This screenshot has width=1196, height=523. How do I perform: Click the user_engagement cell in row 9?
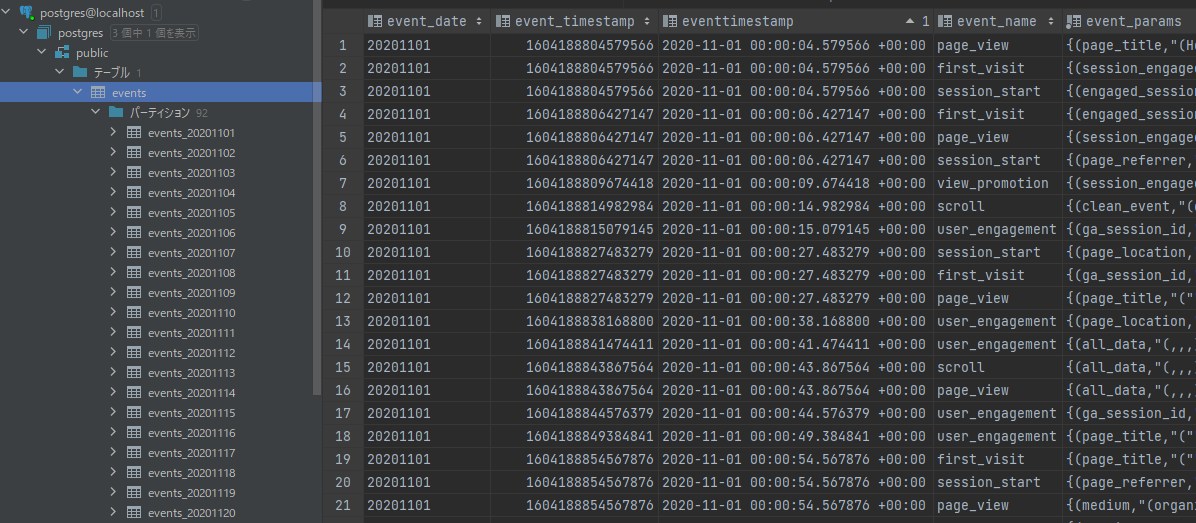pos(998,229)
